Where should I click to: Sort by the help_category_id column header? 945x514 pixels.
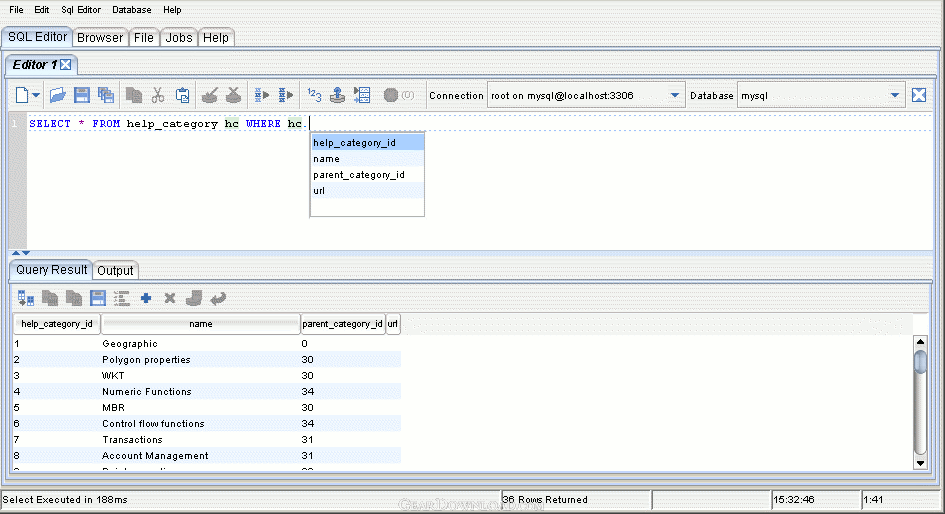(x=57, y=324)
